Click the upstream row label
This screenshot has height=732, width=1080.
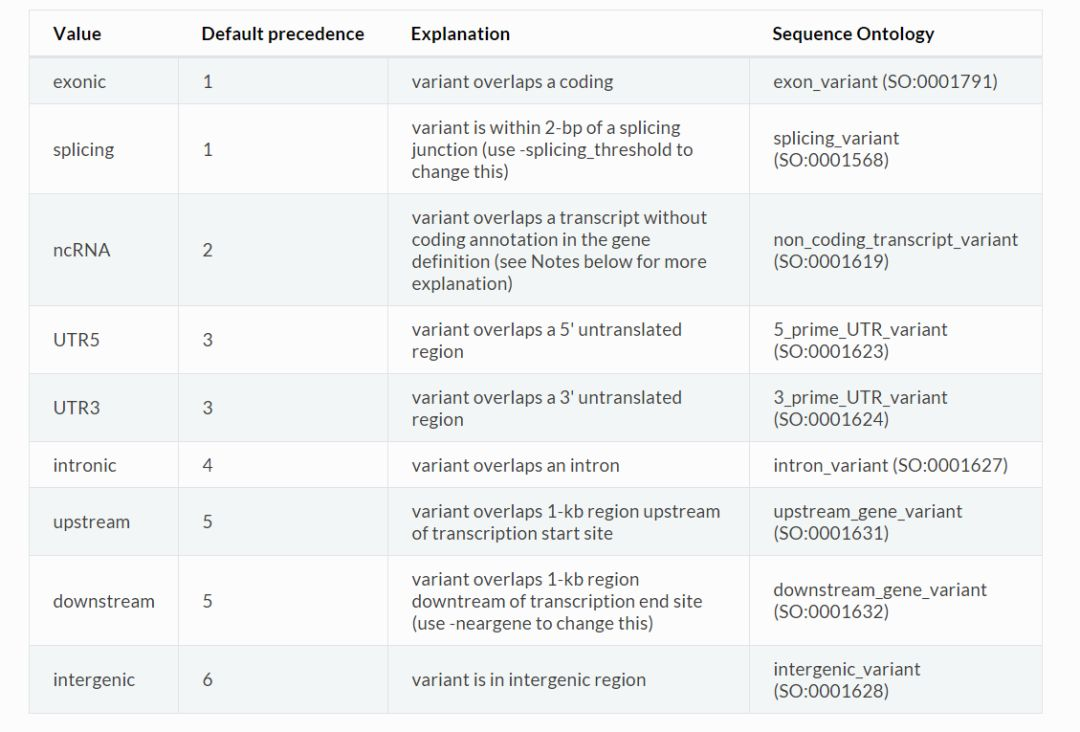91,522
